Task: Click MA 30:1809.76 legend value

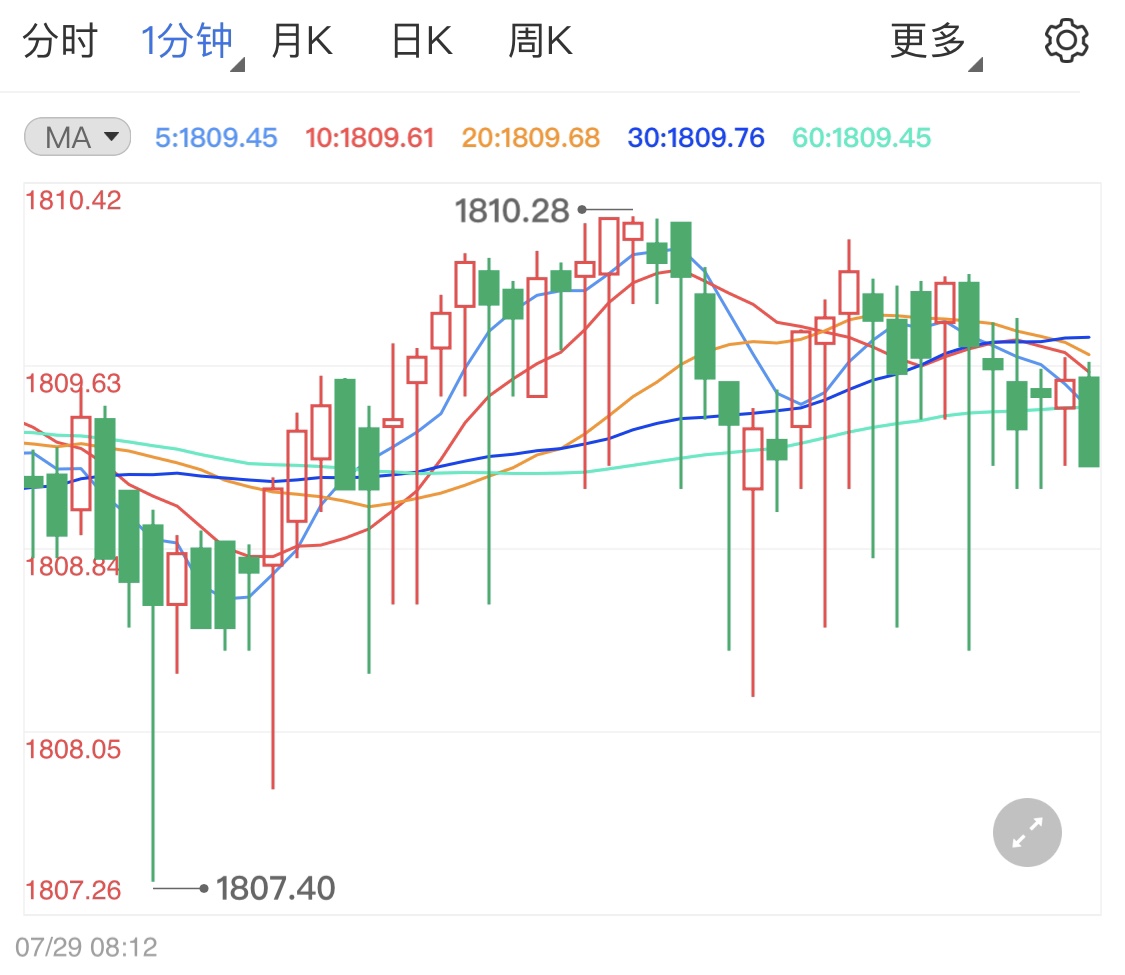Action: (696, 138)
